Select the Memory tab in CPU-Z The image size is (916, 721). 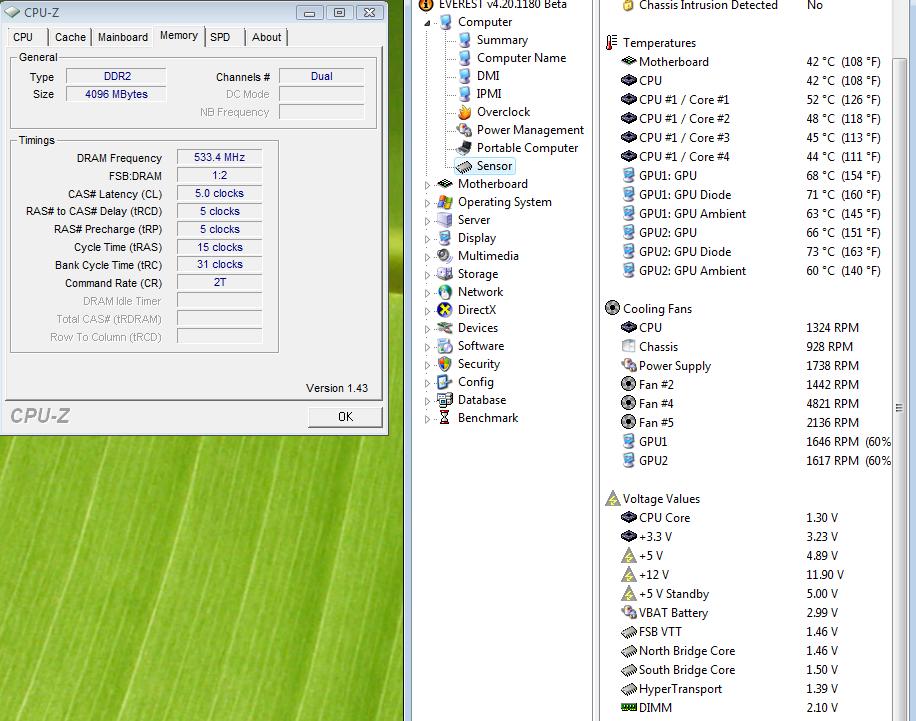pos(179,36)
